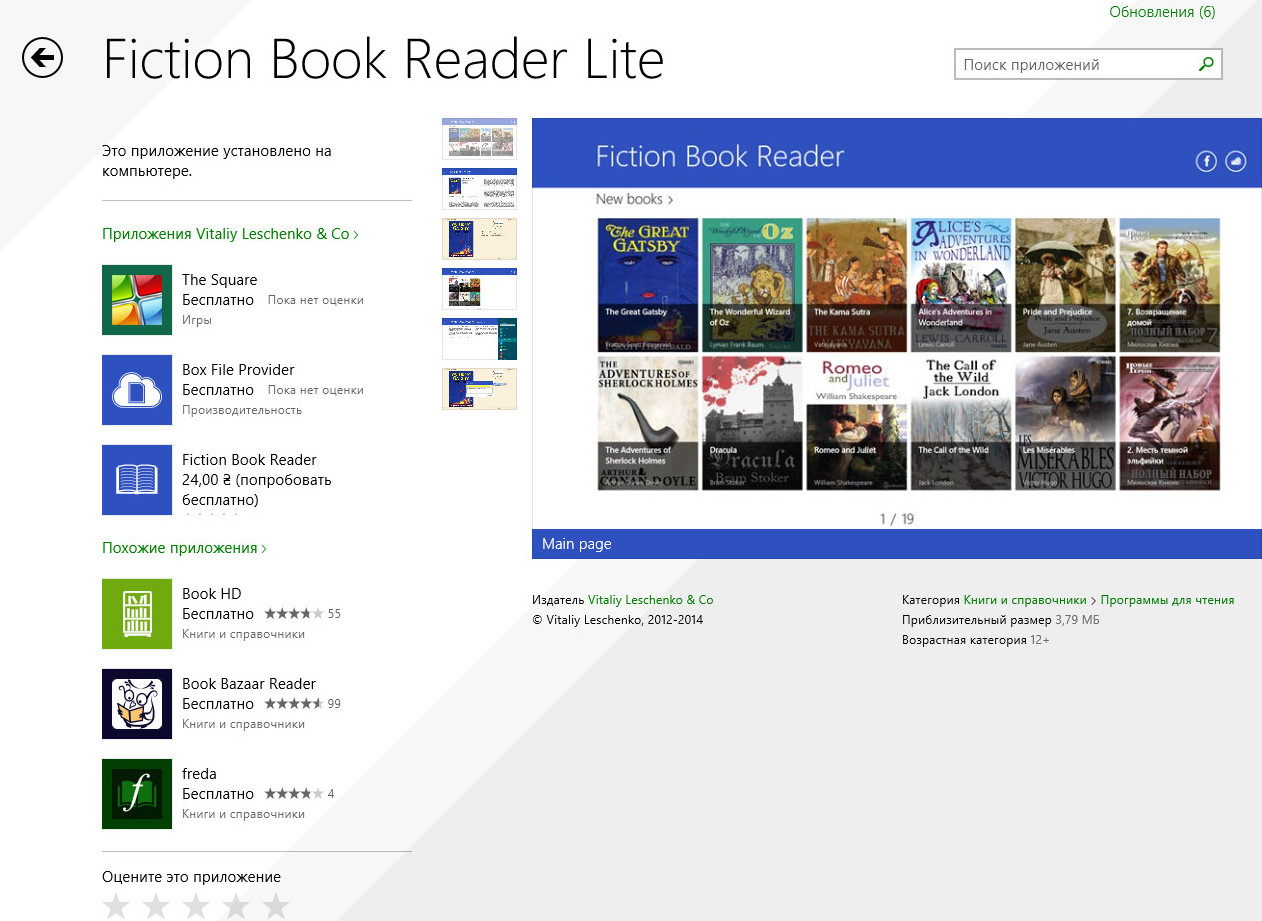Open the Fiction Book Reader open-book icon

click(x=137, y=480)
